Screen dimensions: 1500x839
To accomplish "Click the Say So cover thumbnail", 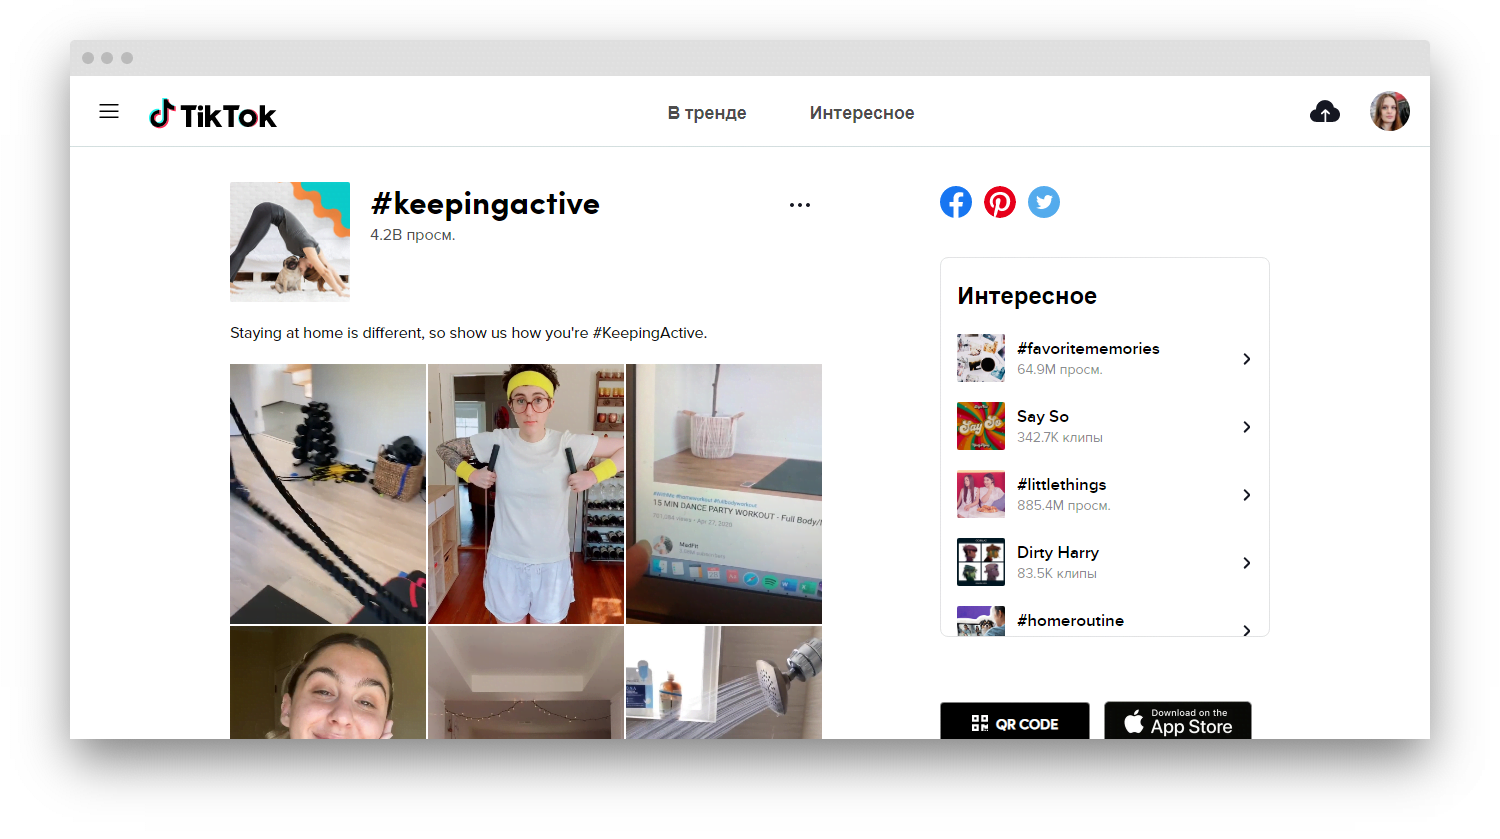I will (x=981, y=426).
